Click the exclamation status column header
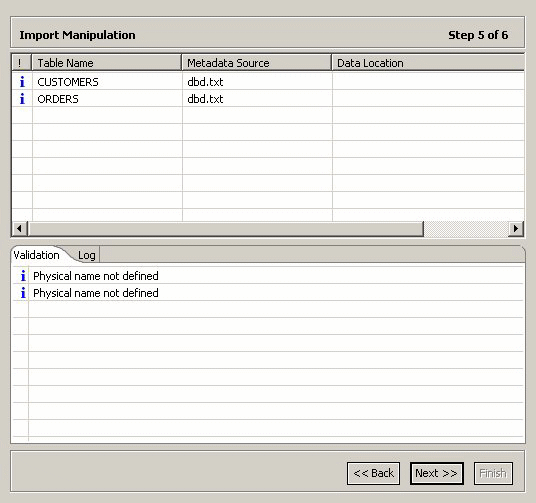This screenshot has height=503, width=536. [x=22, y=63]
